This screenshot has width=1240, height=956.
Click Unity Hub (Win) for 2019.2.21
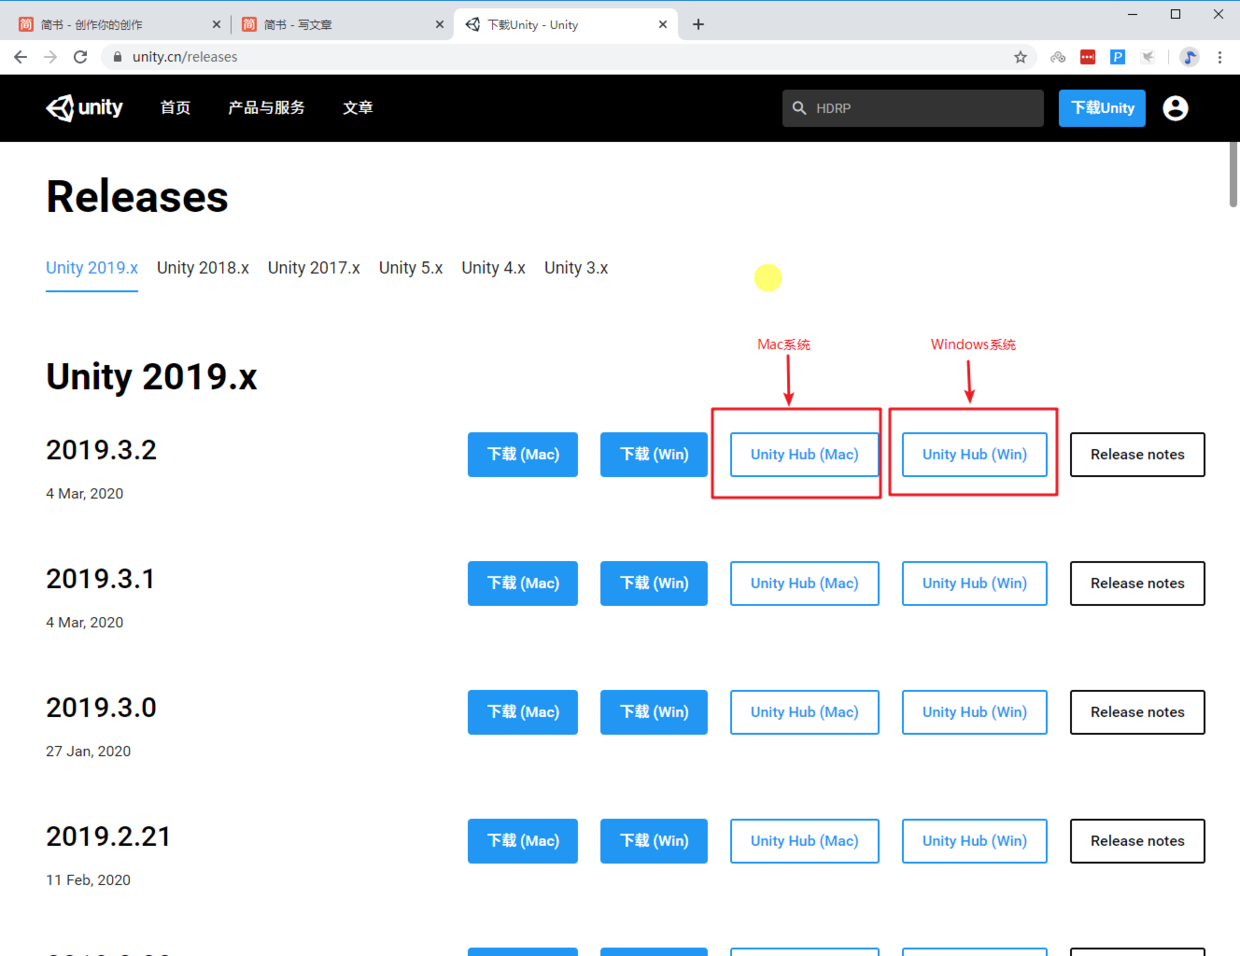click(975, 841)
